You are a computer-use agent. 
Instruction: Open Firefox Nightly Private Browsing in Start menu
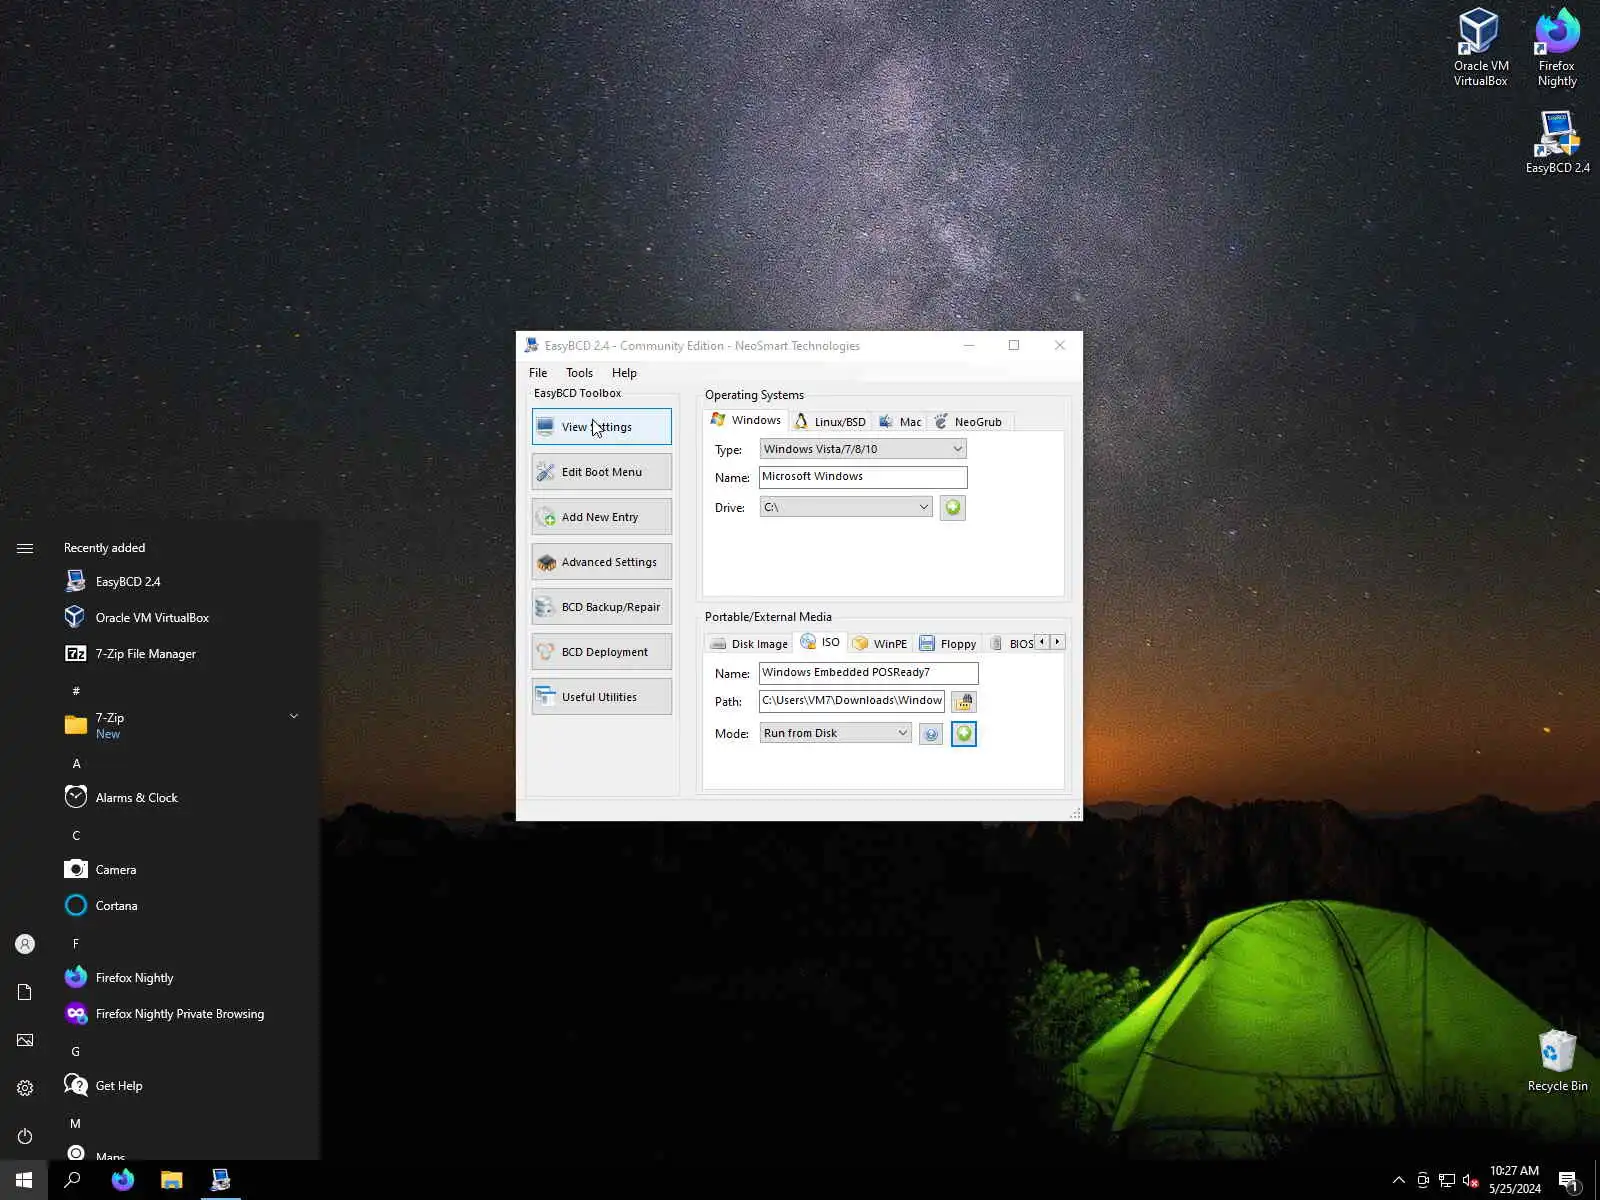(183, 1014)
